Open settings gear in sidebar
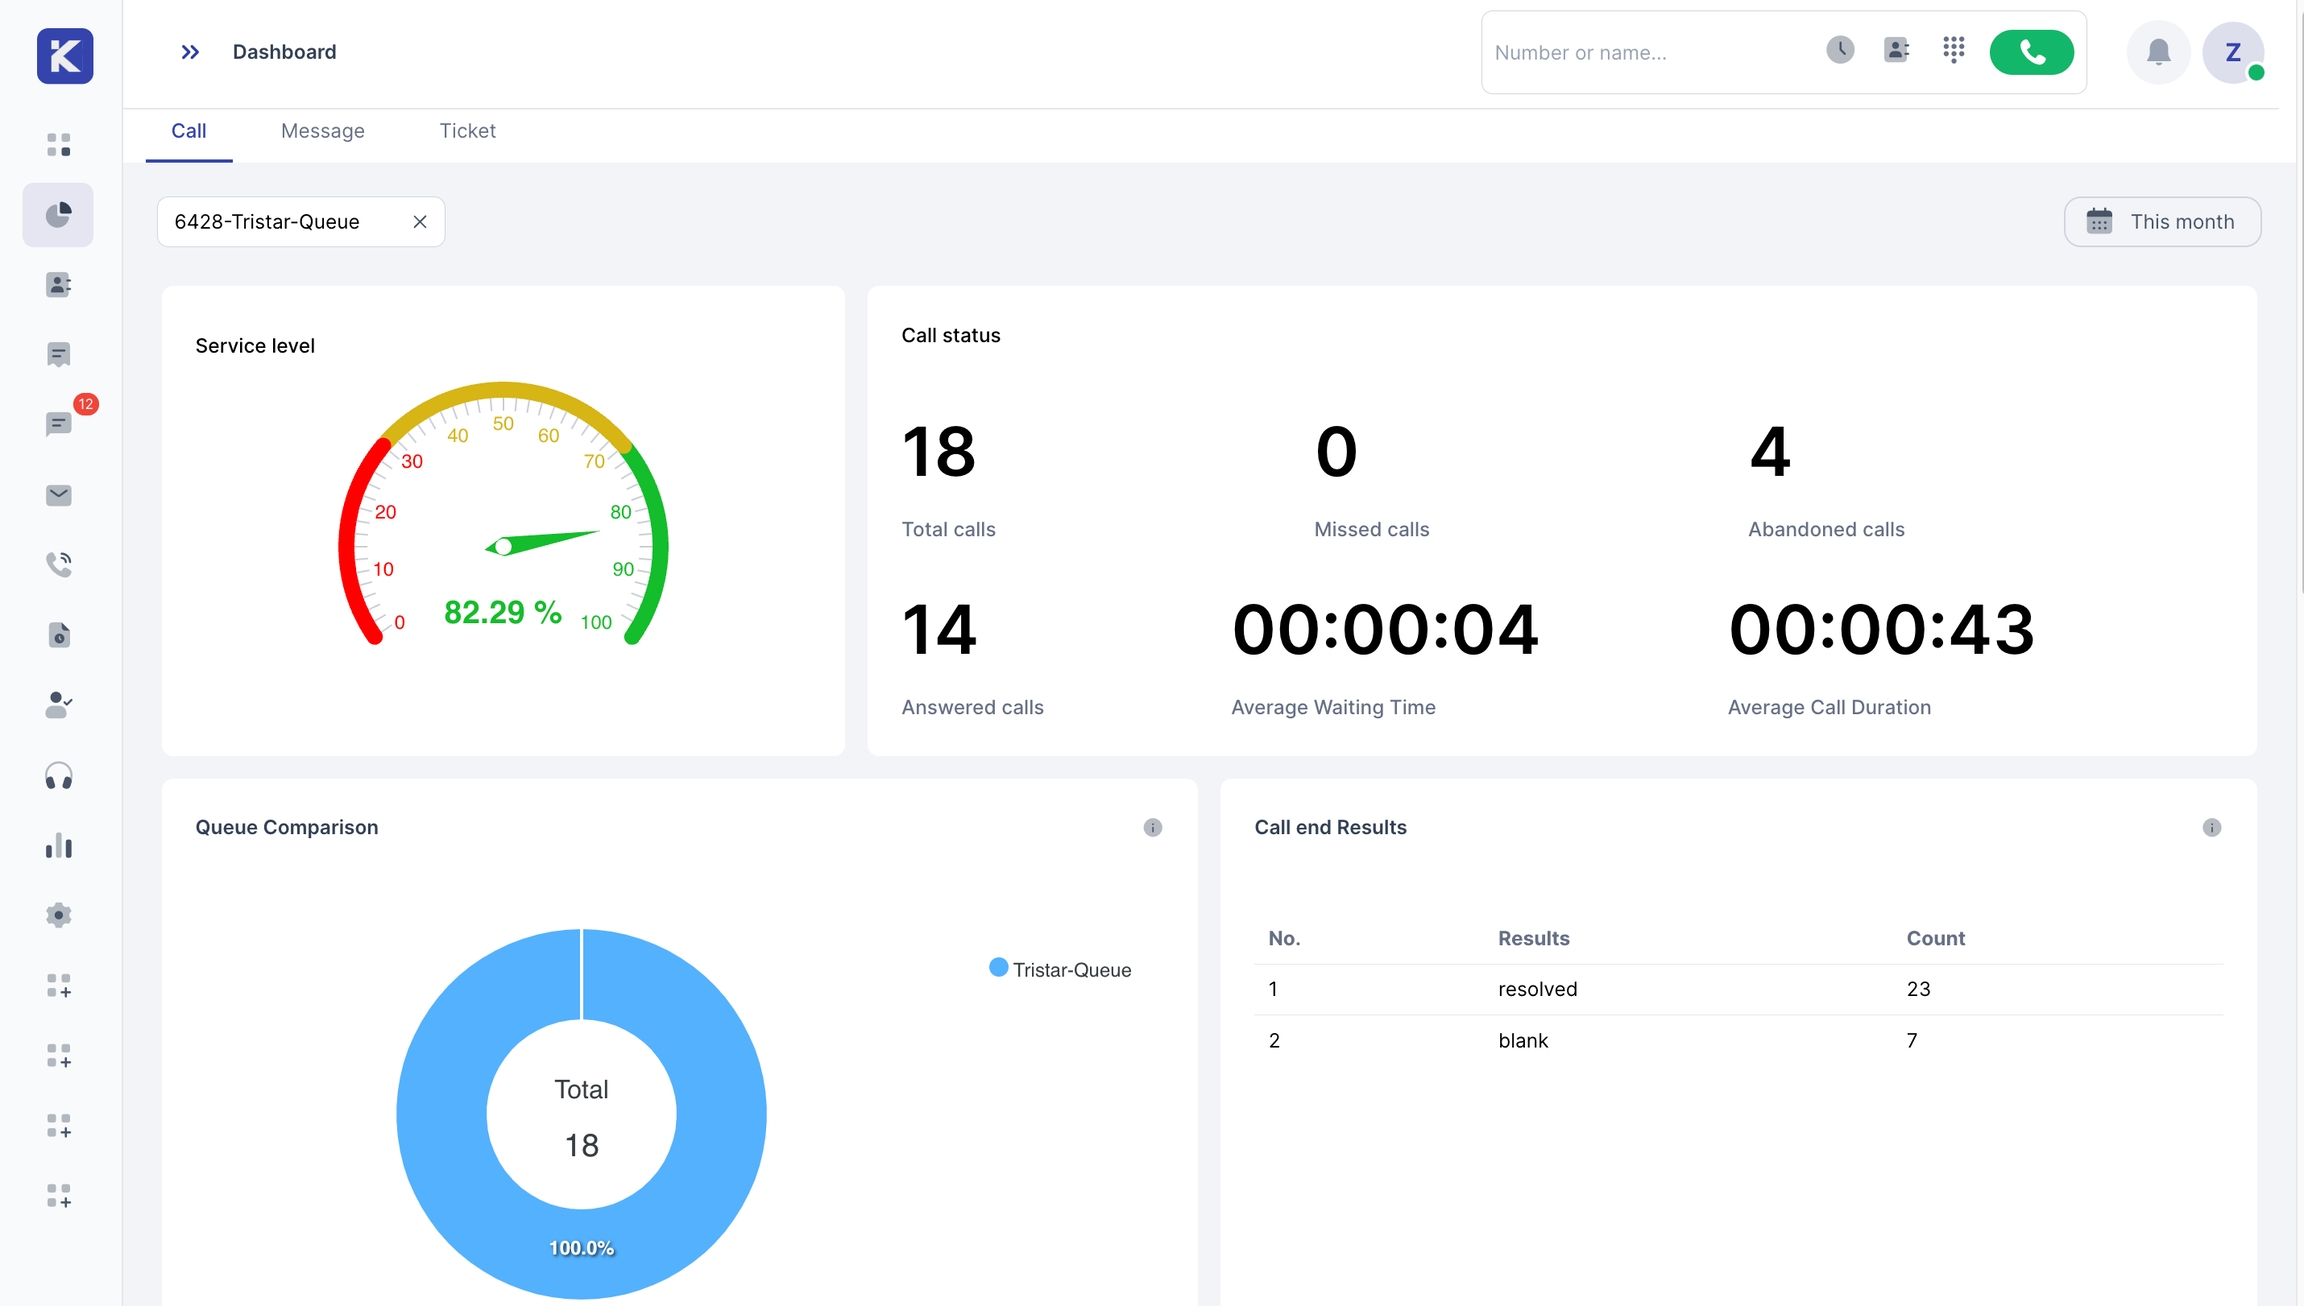2304x1306 pixels. click(x=59, y=915)
